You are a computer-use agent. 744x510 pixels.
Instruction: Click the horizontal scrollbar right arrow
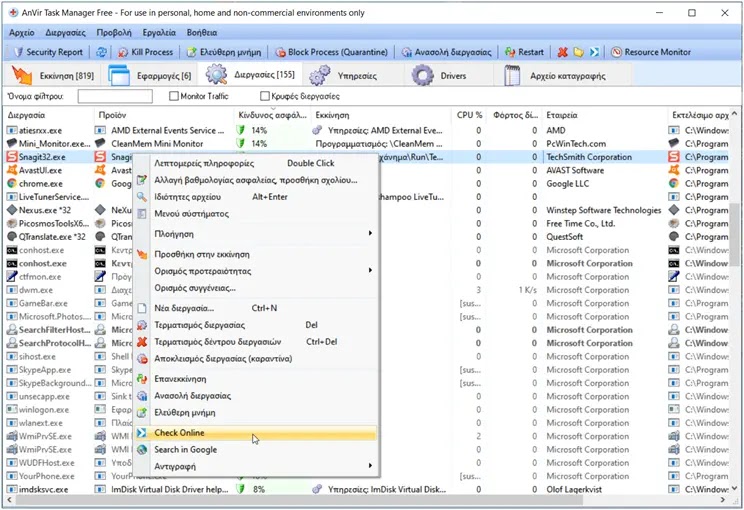click(x=723, y=500)
